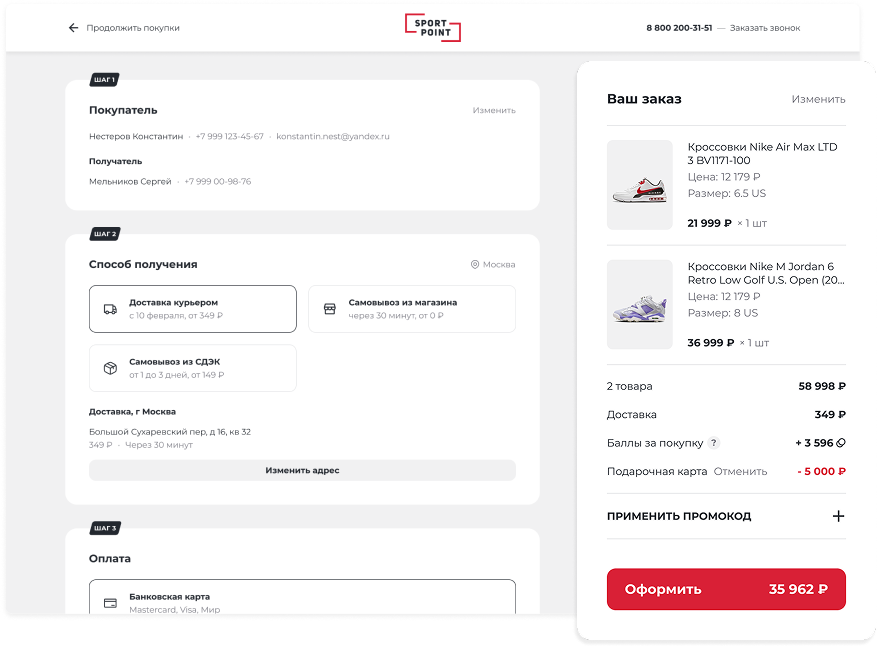Click the buyer name Нестеров Константин

[136, 136]
